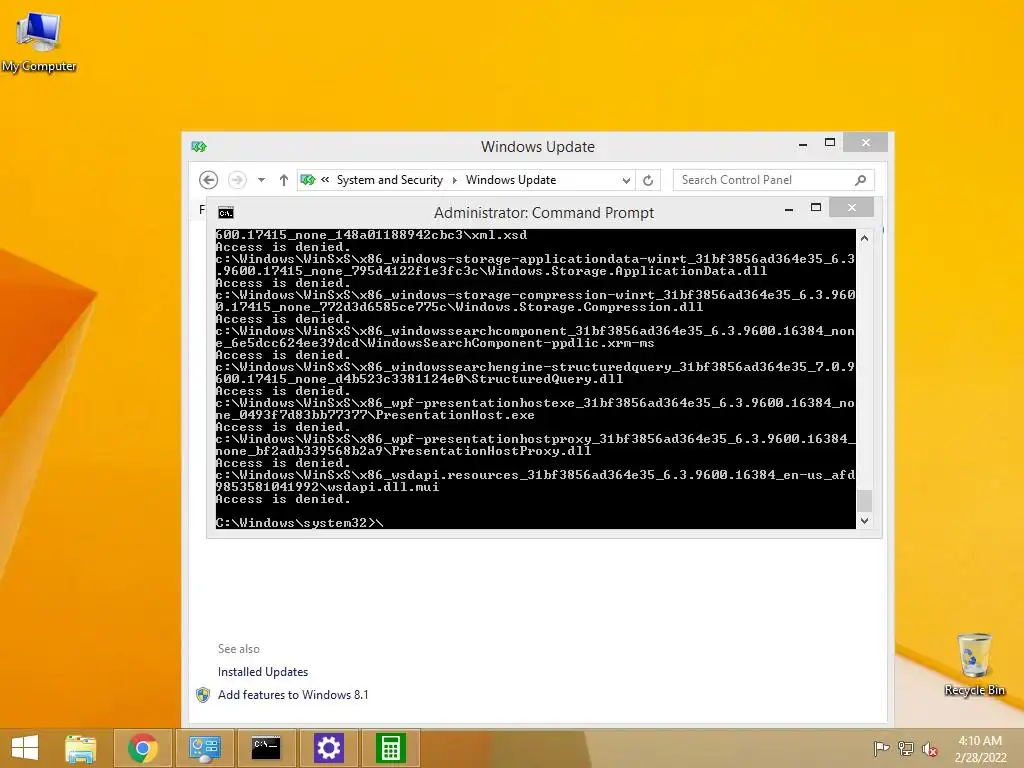The width and height of the screenshot is (1024, 768).
Task: Click the last 'Access is denied.' line
Action: pos(283,499)
